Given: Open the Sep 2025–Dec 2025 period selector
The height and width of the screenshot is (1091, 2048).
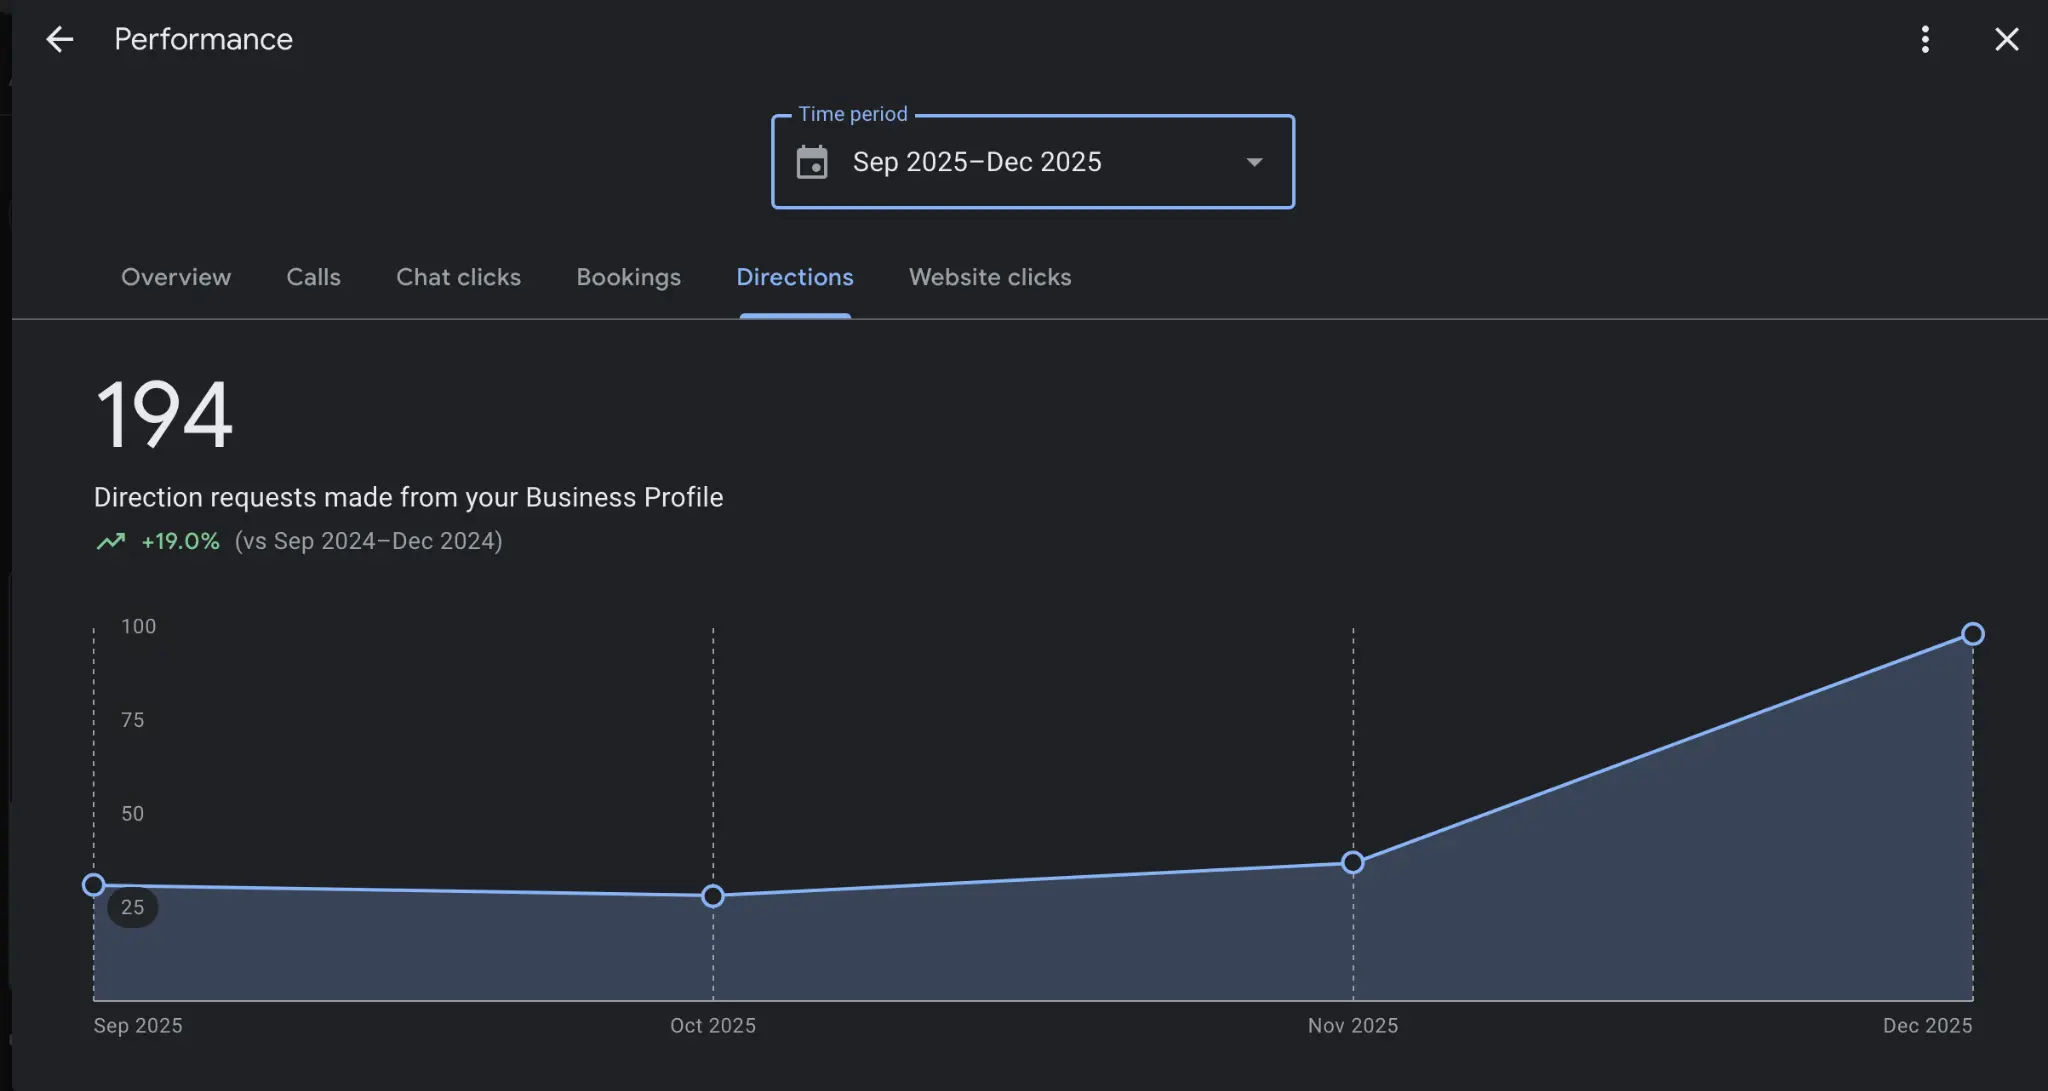Looking at the screenshot, I should click(977, 162).
